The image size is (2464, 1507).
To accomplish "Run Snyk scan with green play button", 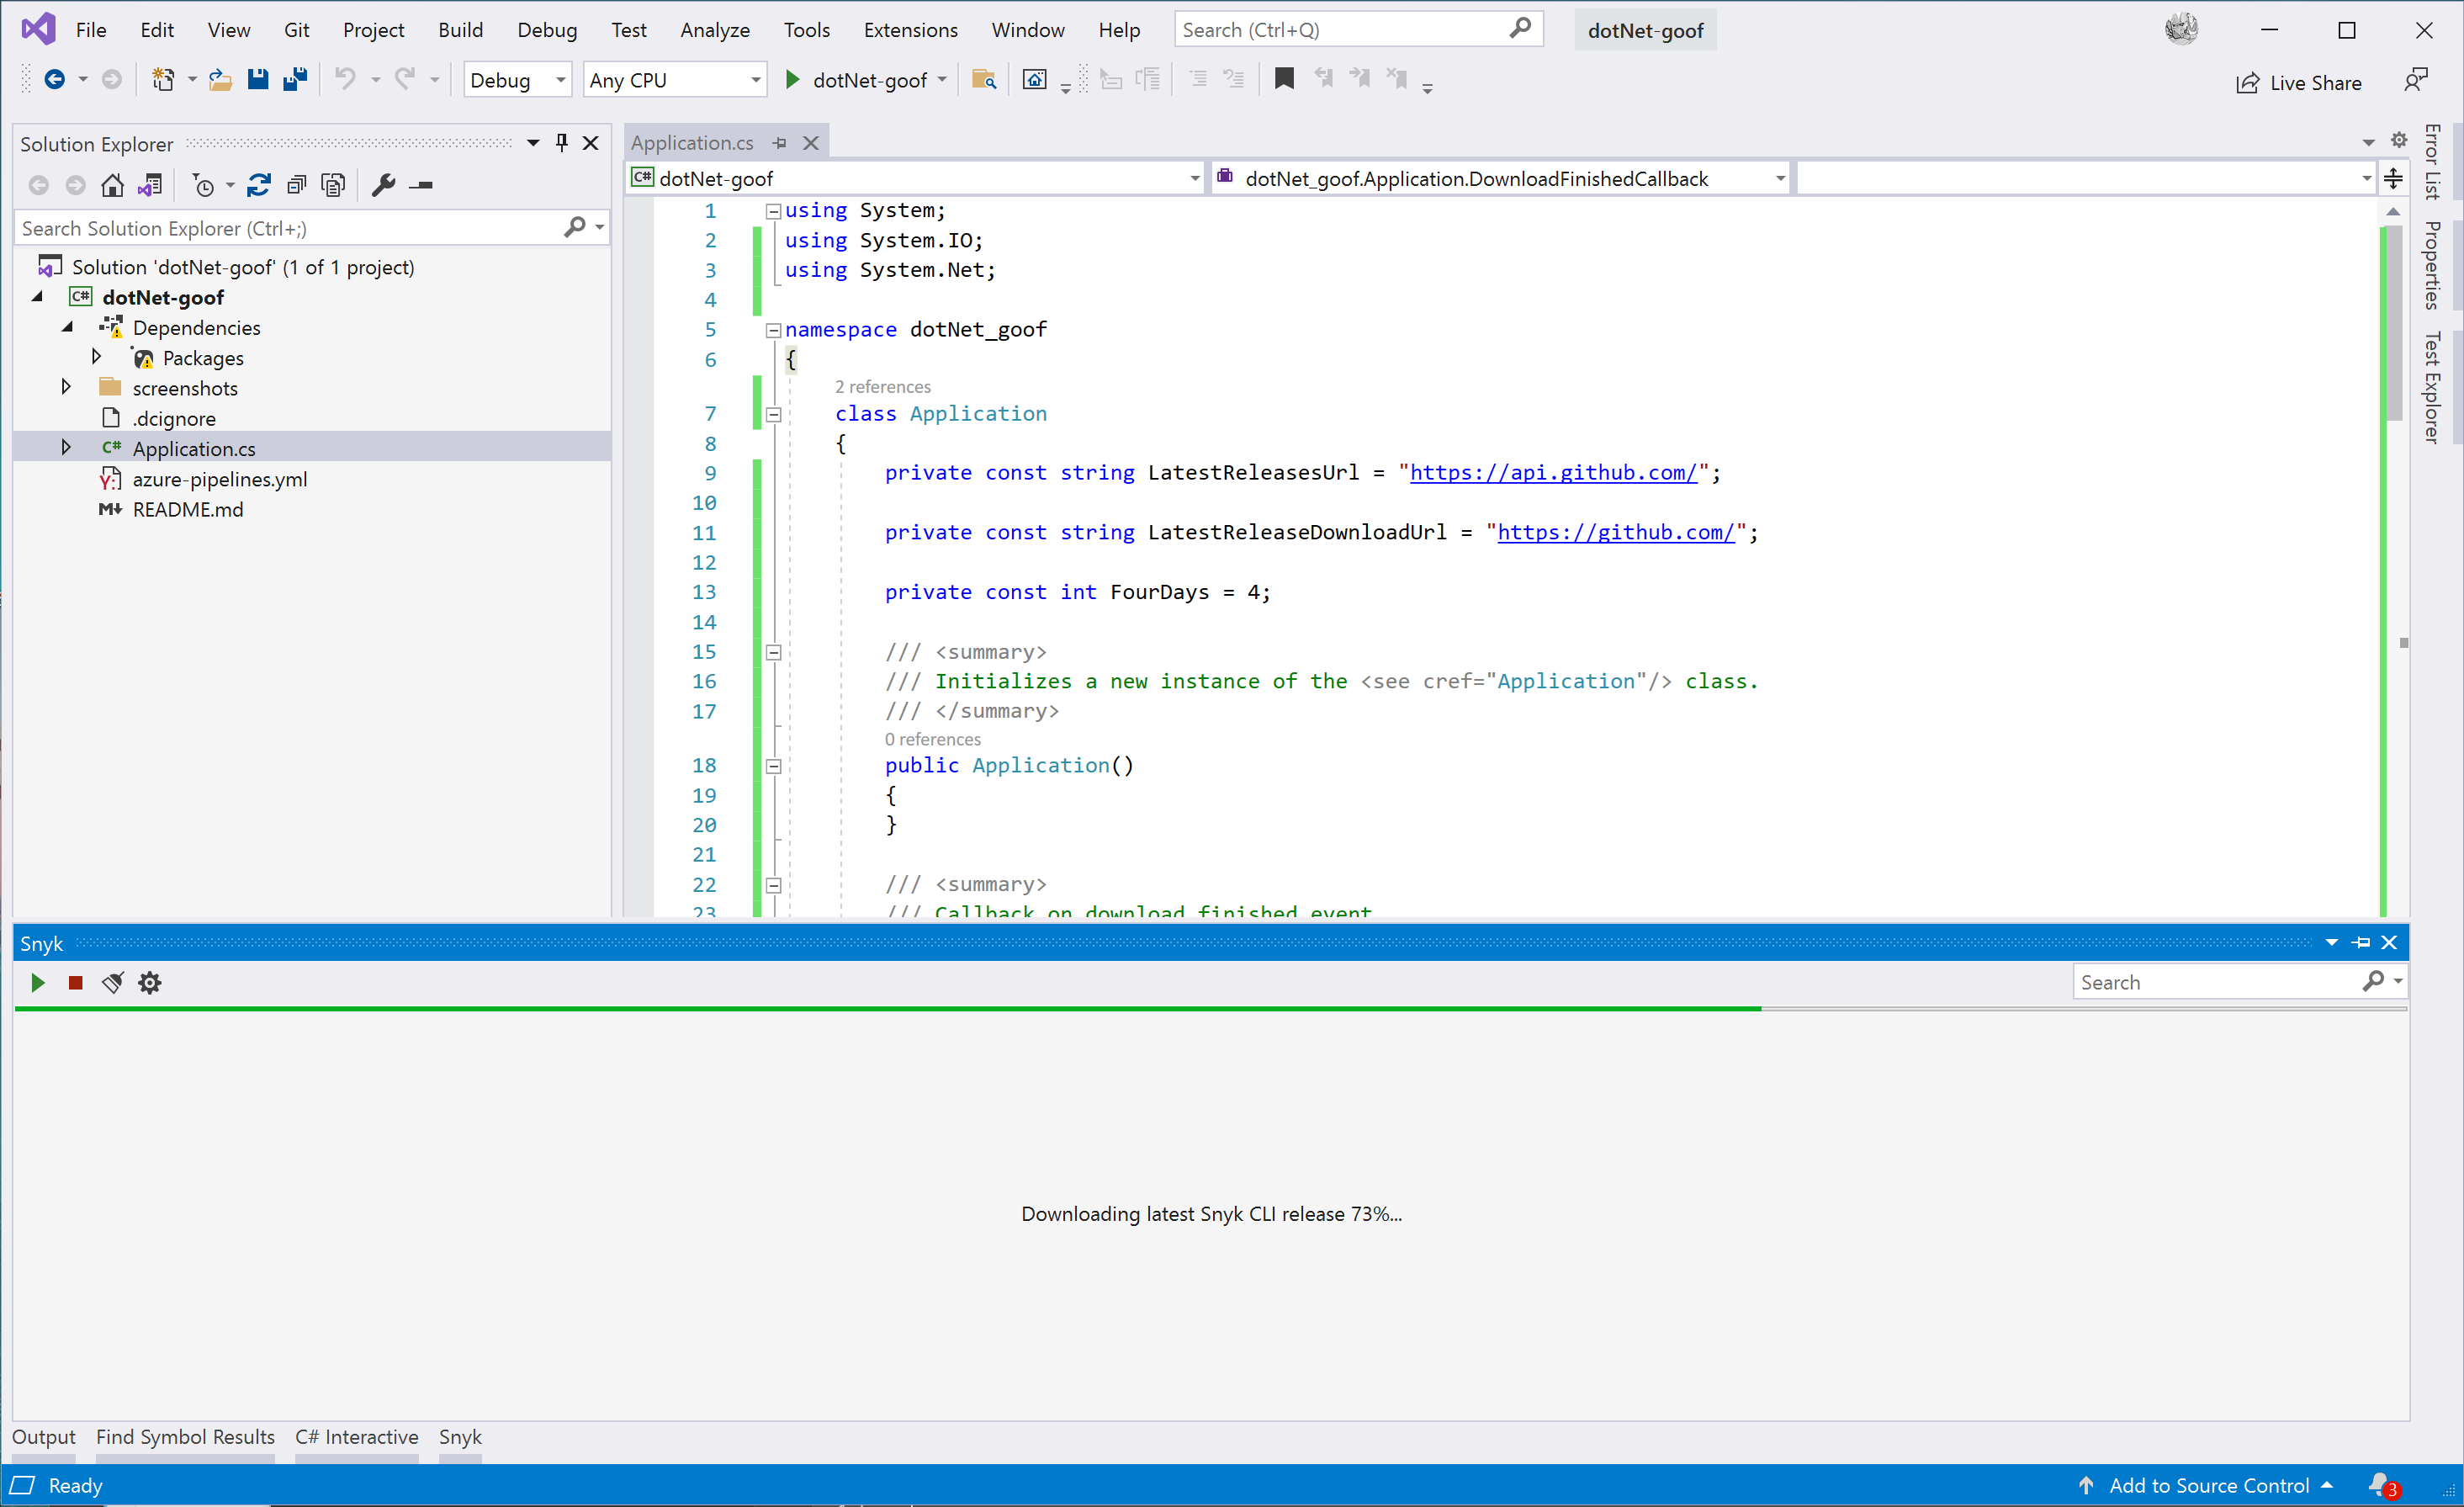I will [x=38, y=982].
